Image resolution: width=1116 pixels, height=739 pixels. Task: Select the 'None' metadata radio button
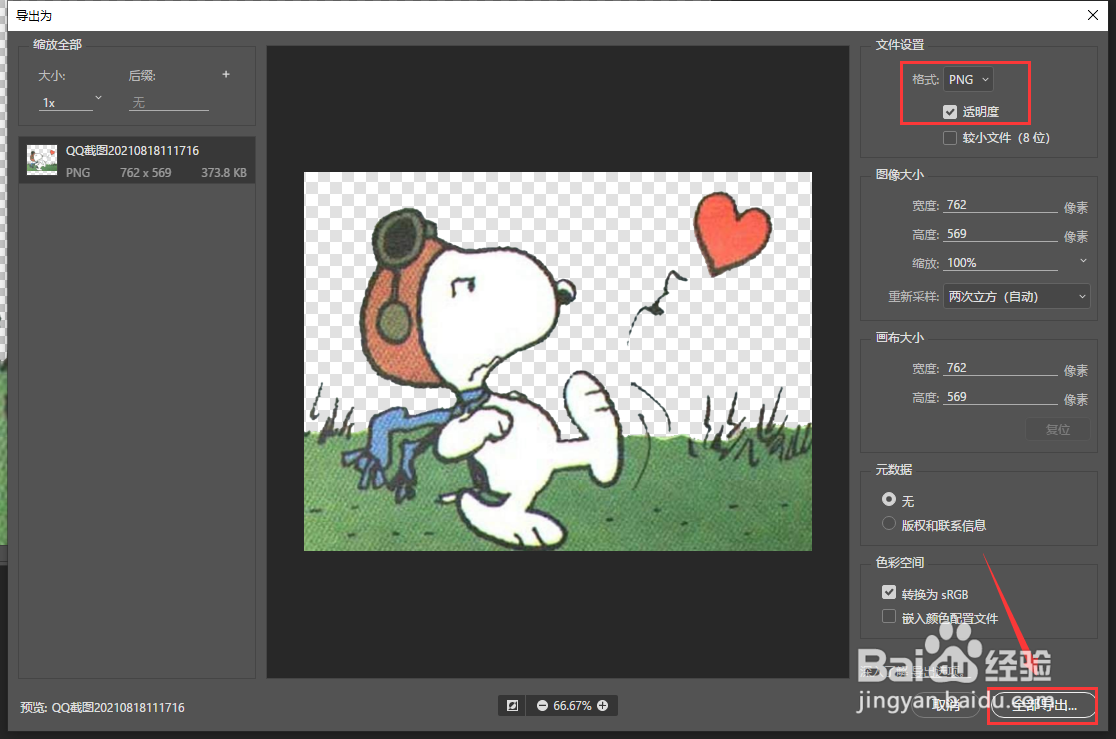888,499
